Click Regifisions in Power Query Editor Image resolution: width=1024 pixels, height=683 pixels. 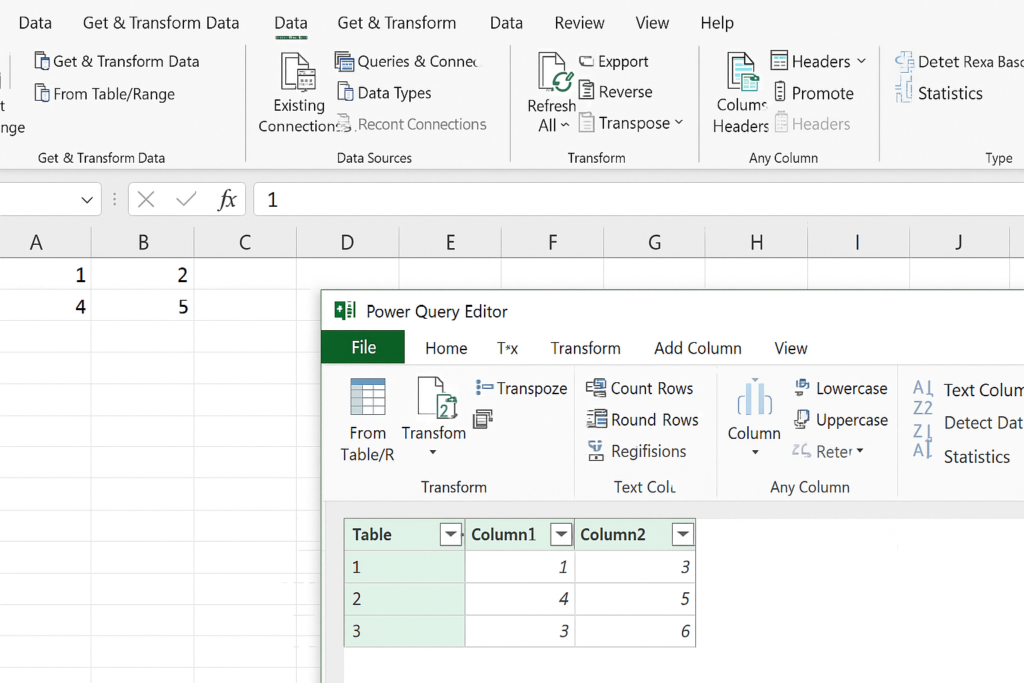click(x=637, y=451)
